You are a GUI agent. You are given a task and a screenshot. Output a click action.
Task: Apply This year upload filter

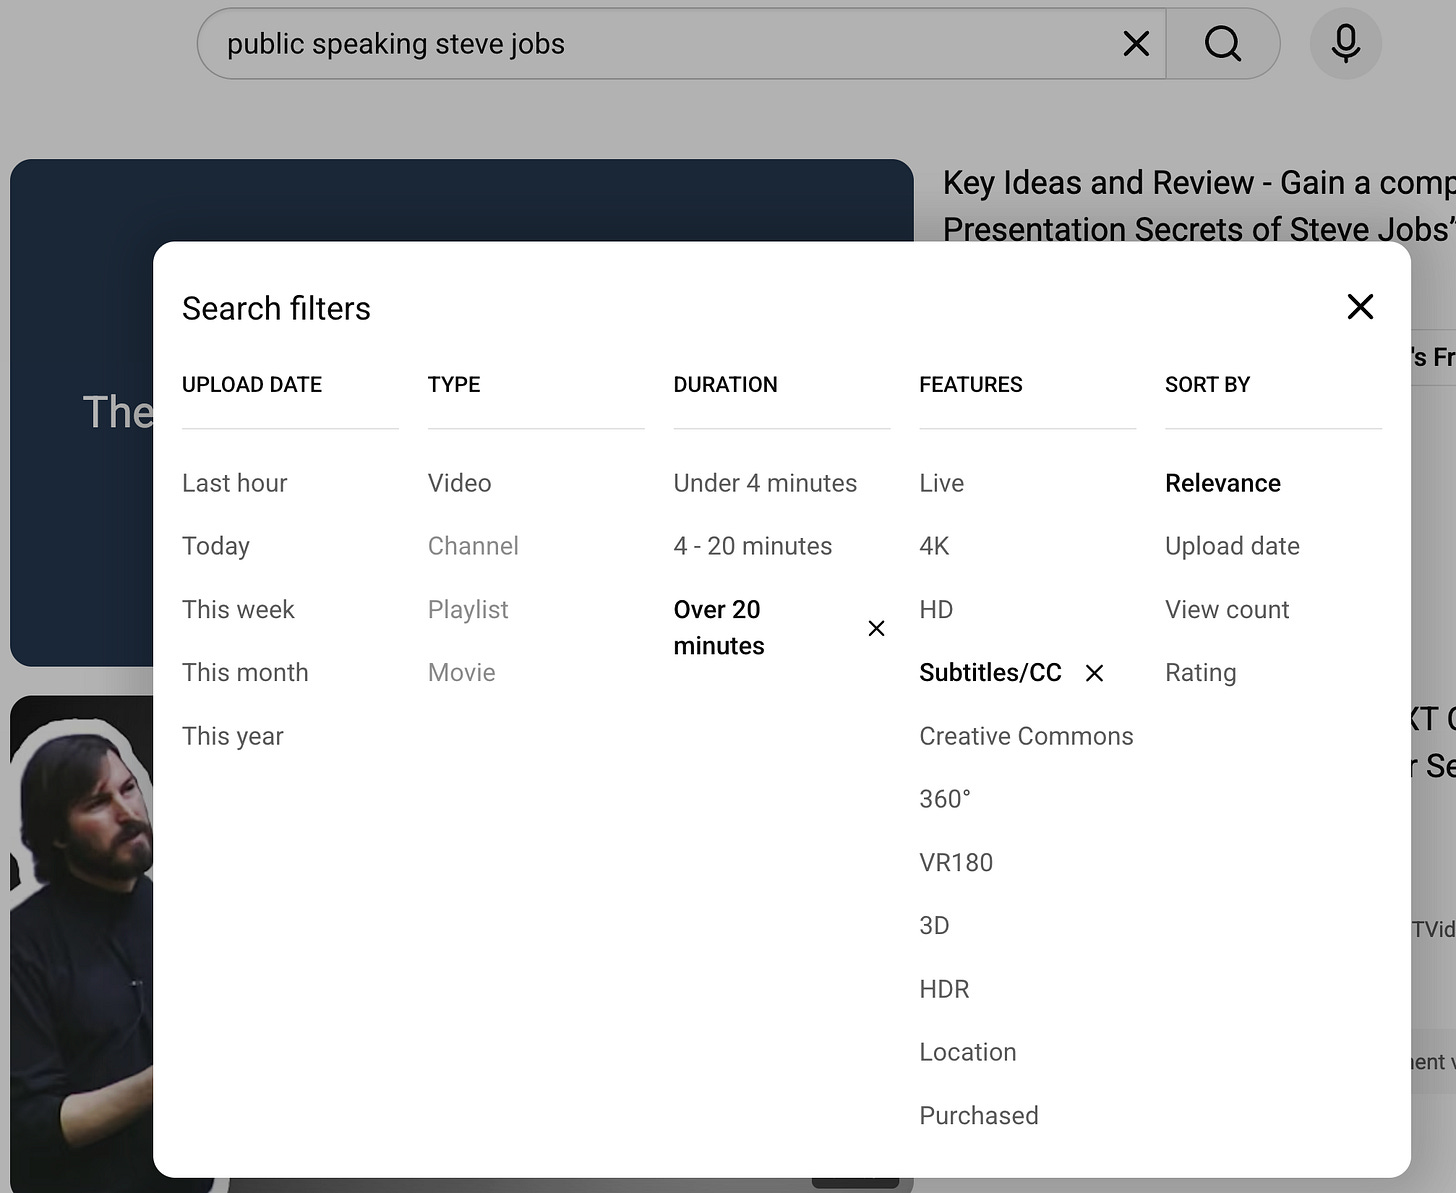pos(233,736)
